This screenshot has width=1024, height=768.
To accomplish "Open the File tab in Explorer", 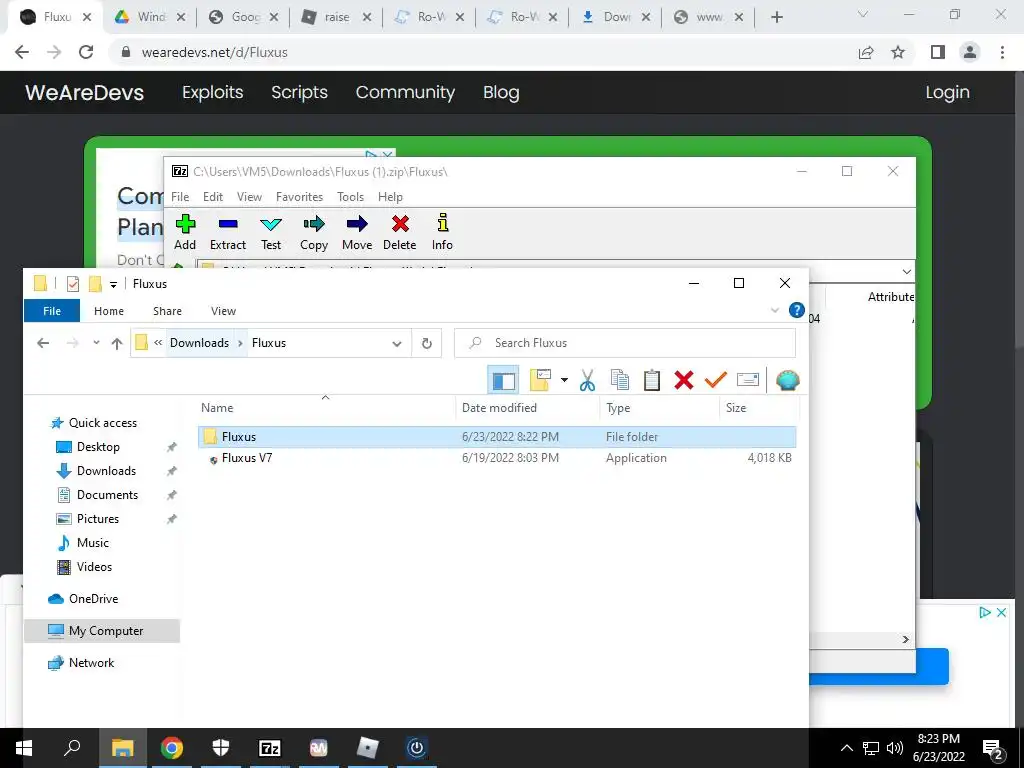I will [52, 311].
